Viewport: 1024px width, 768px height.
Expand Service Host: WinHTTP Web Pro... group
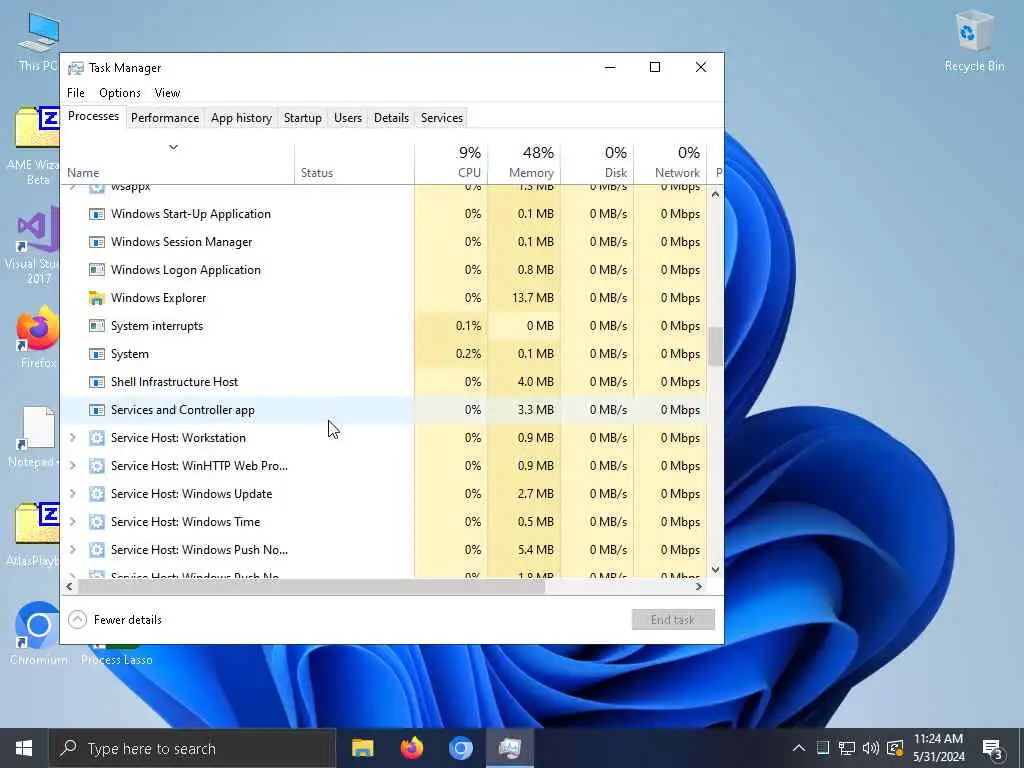tap(72, 466)
